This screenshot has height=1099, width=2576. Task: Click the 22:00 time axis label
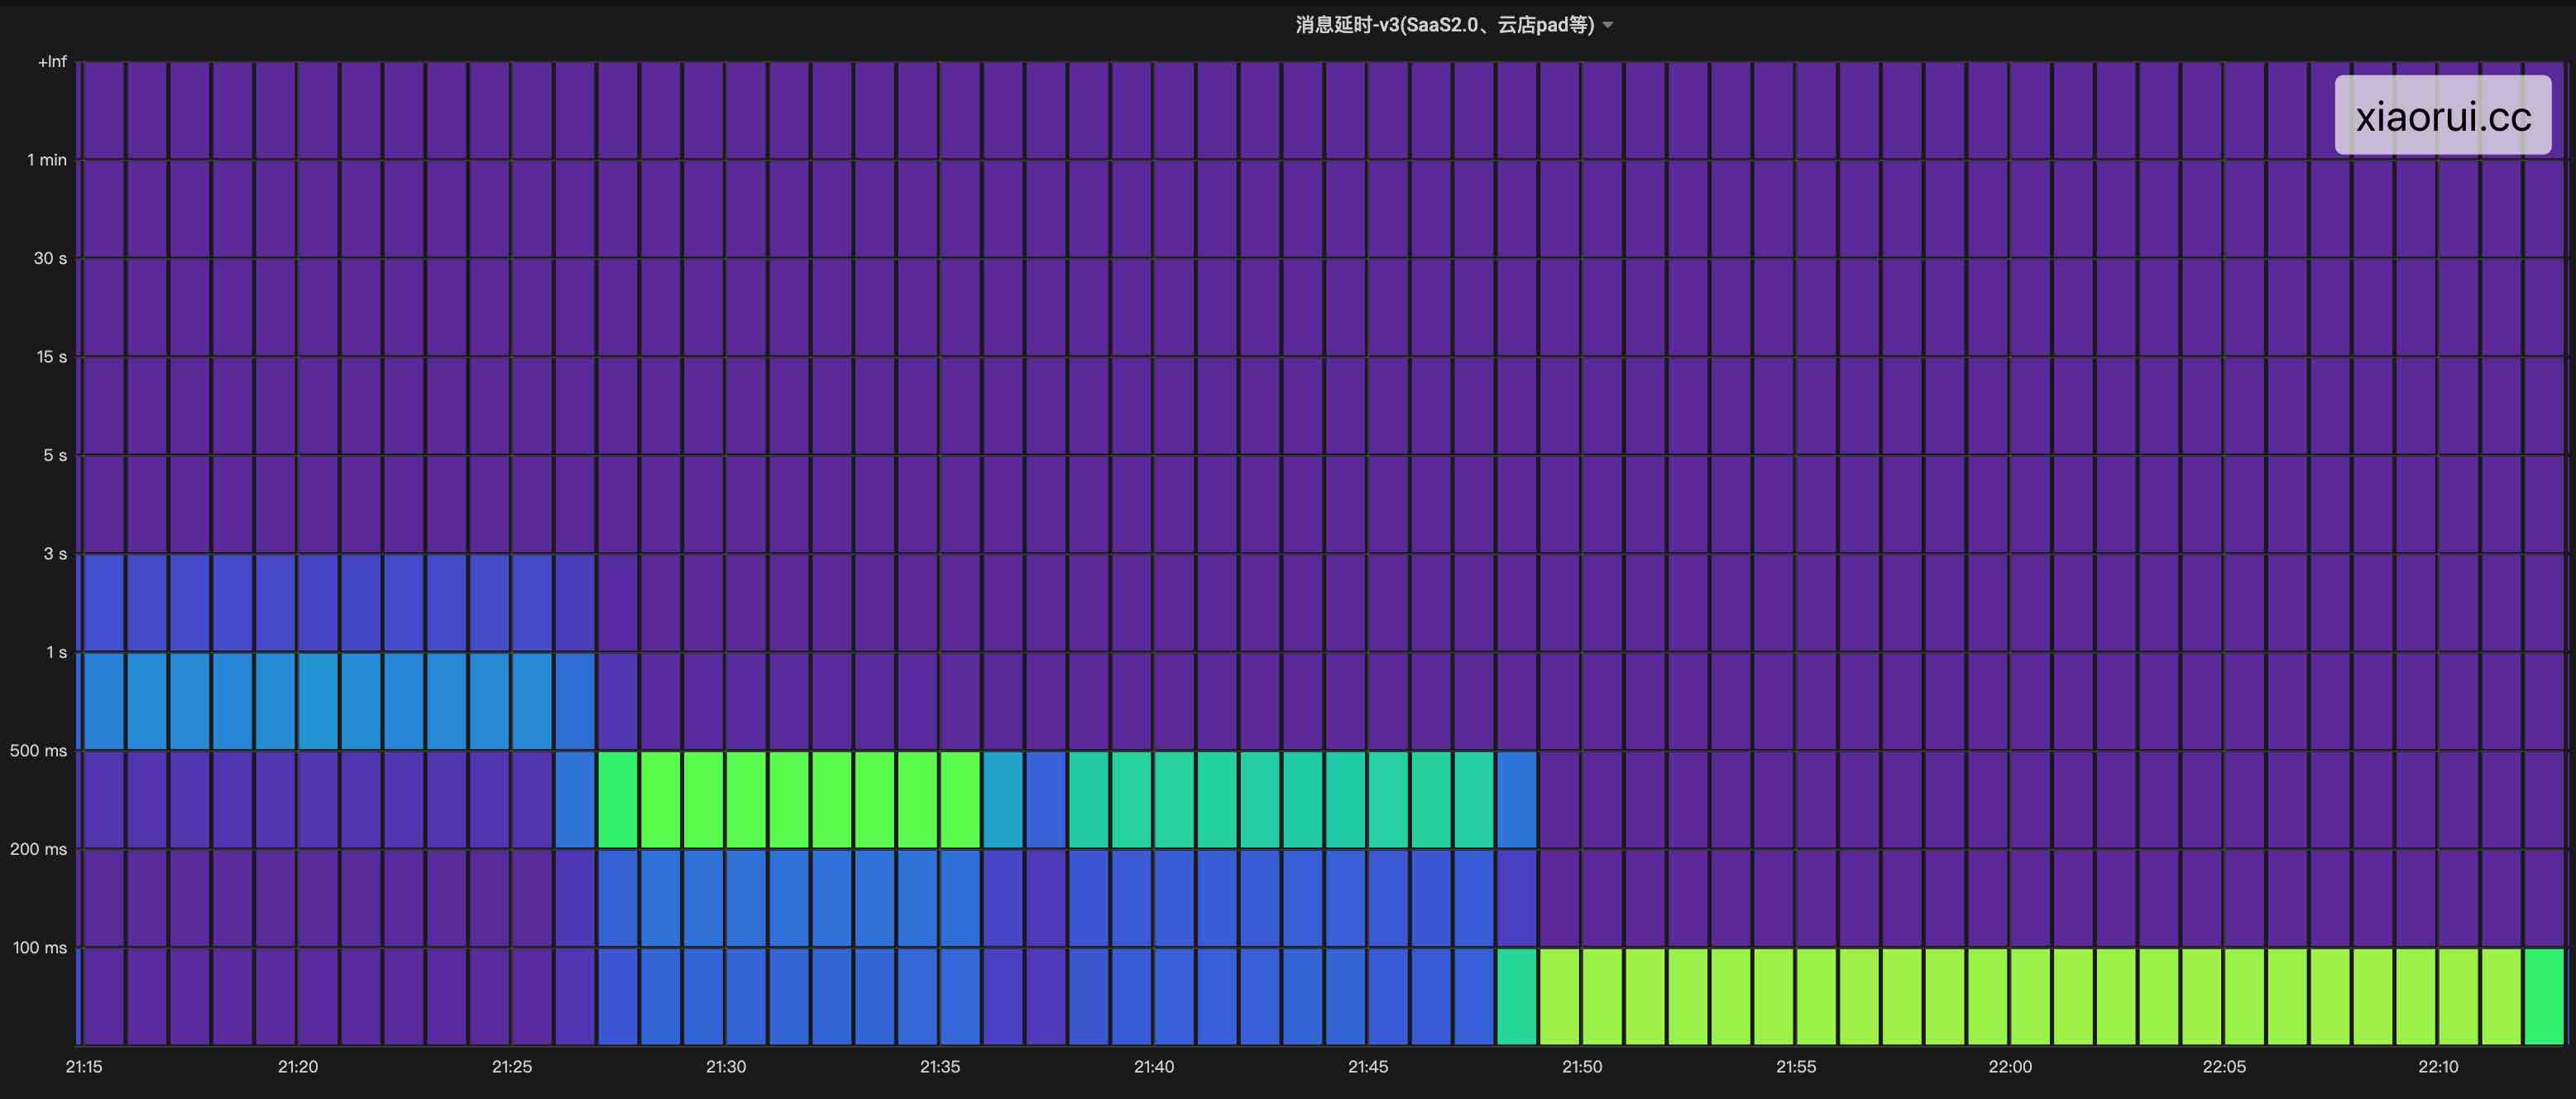coord(2010,1067)
